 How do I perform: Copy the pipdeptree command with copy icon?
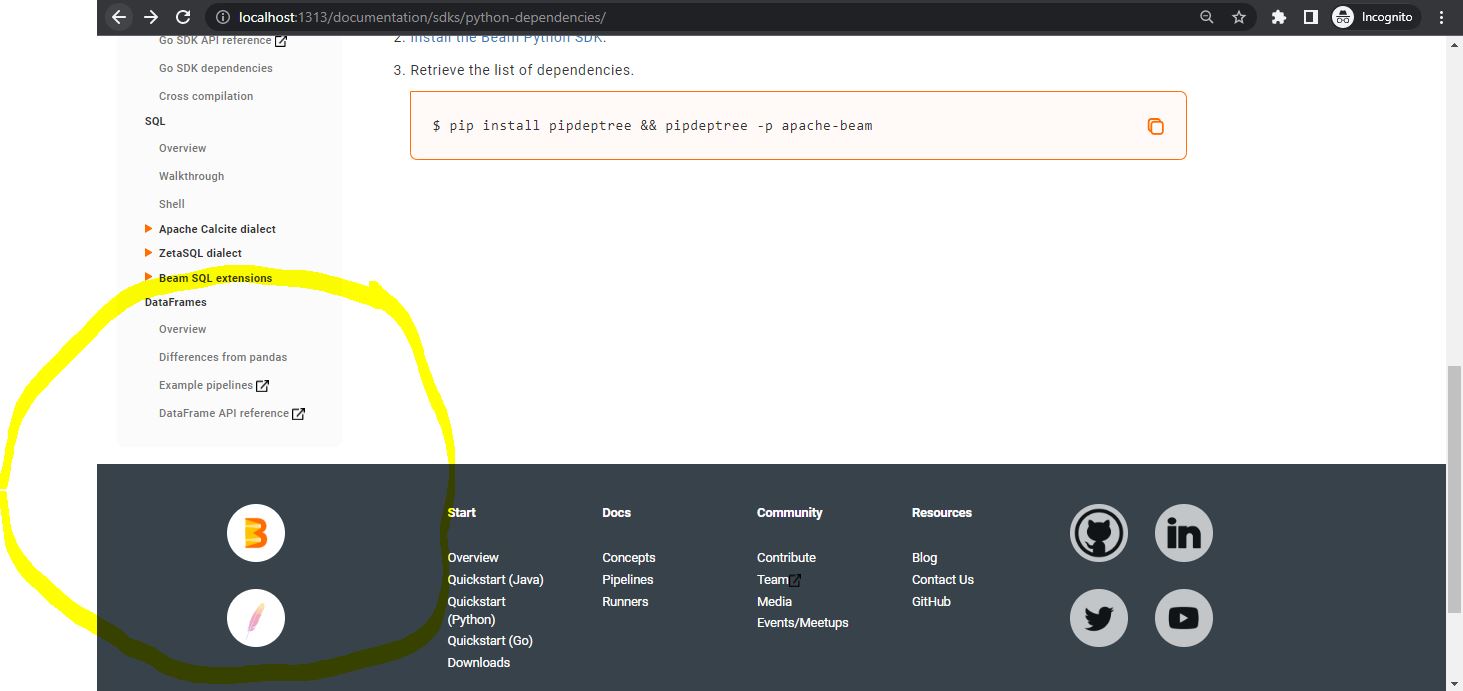pyautogui.click(x=1155, y=126)
